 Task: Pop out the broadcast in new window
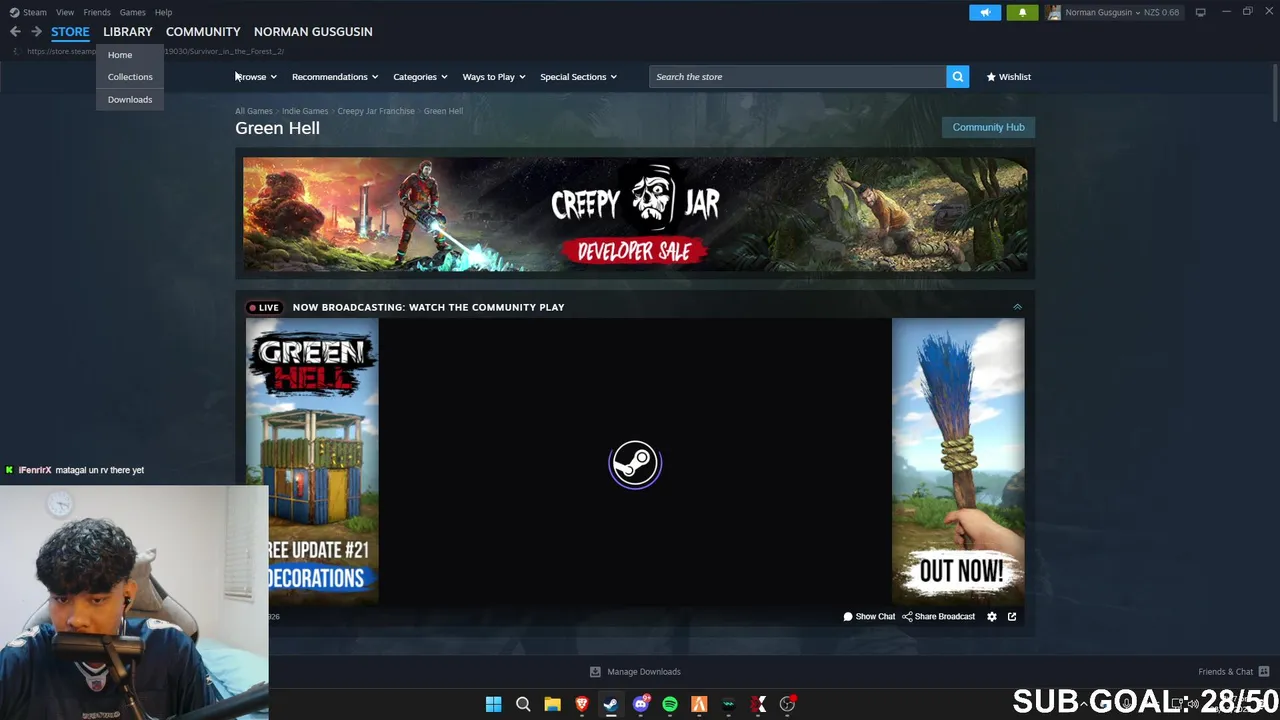tap(1012, 616)
